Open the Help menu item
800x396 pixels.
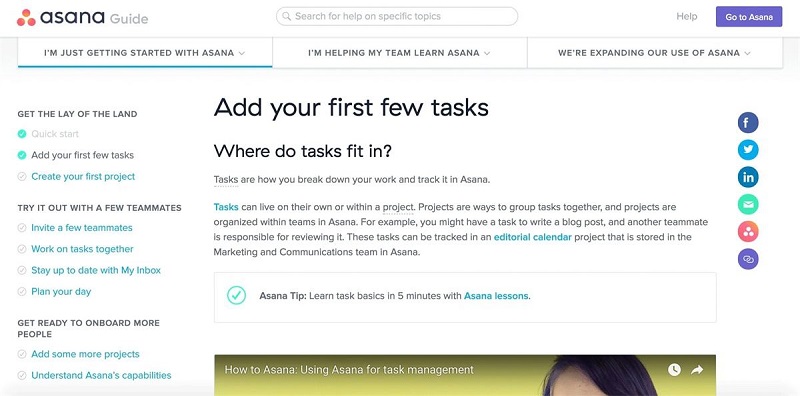686,16
